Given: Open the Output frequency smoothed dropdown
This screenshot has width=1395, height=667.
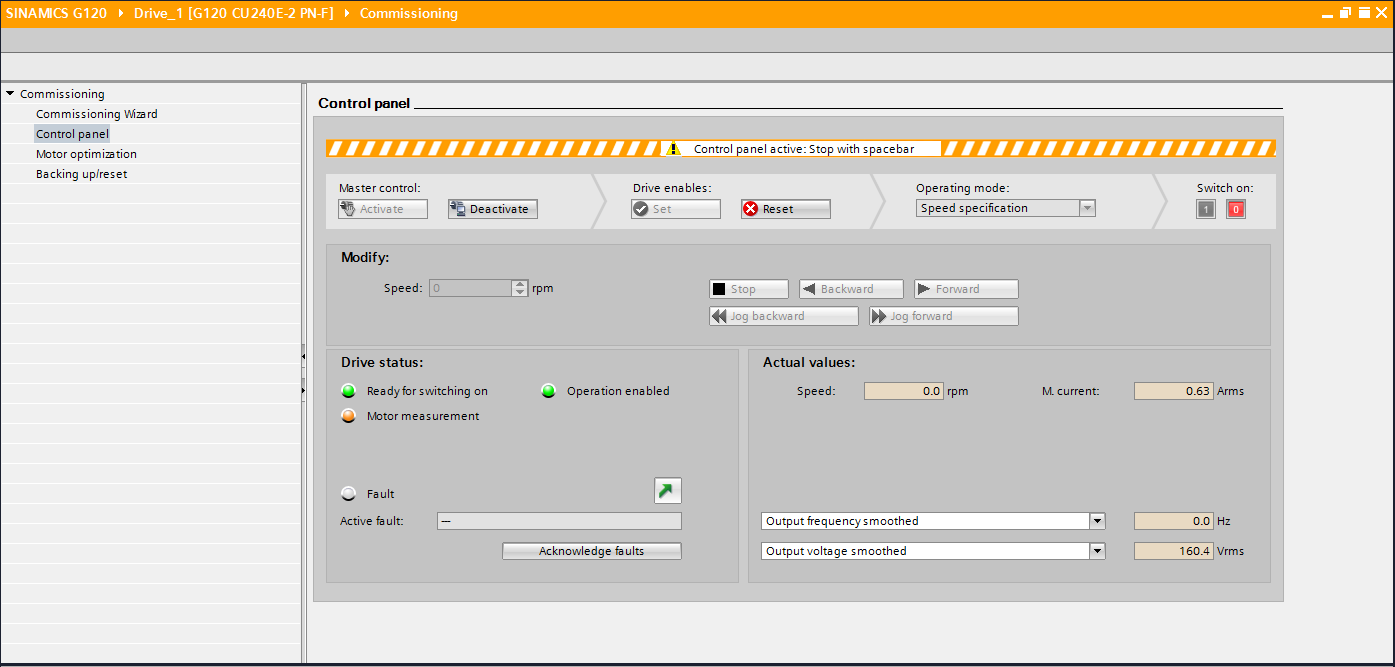Looking at the screenshot, I should (1097, 521).
